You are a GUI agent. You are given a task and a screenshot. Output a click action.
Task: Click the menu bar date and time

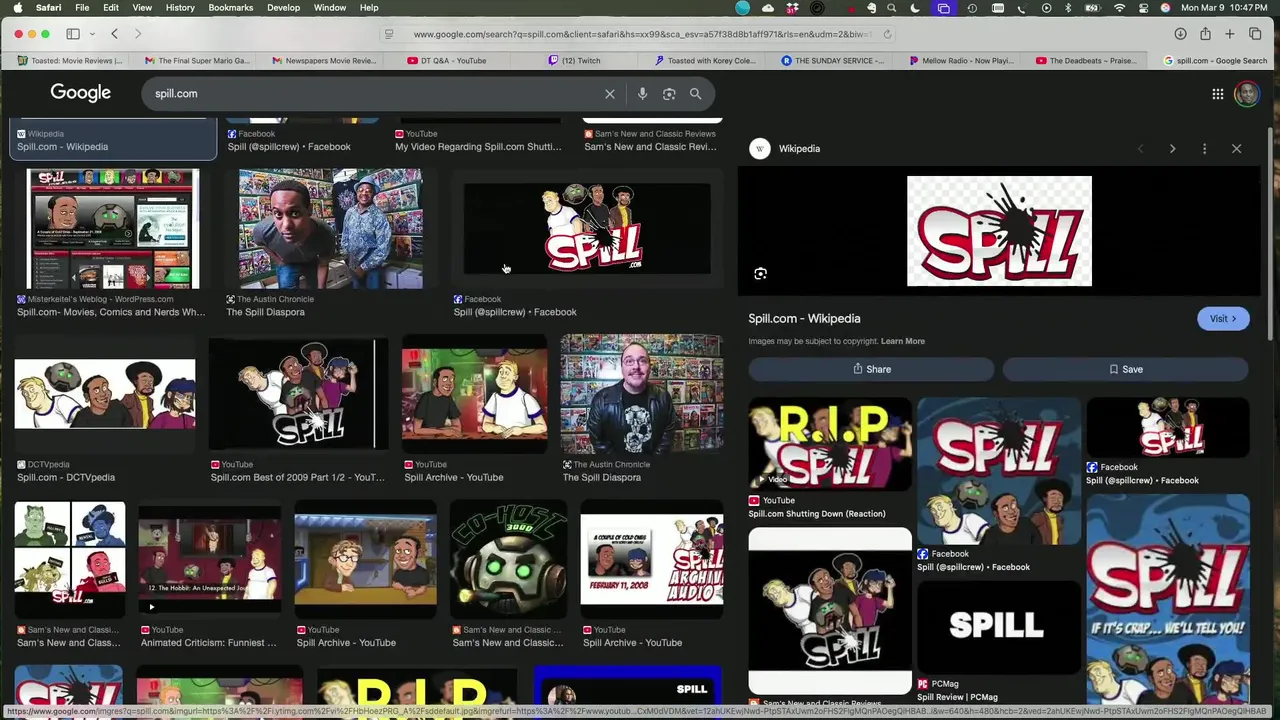(x=1224, y=8)
